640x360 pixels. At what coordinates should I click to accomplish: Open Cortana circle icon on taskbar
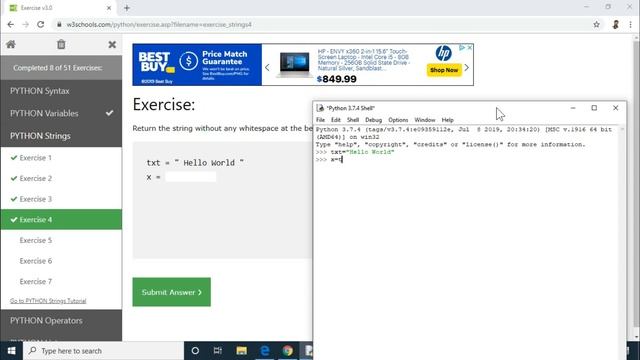(x=195, y=351)
